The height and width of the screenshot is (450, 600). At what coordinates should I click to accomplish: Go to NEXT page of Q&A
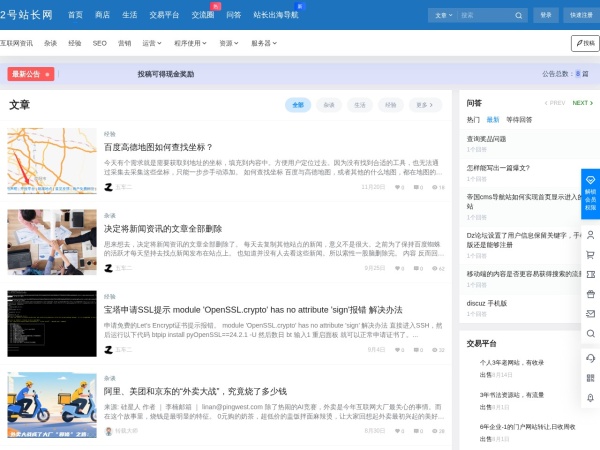(582, 103)
